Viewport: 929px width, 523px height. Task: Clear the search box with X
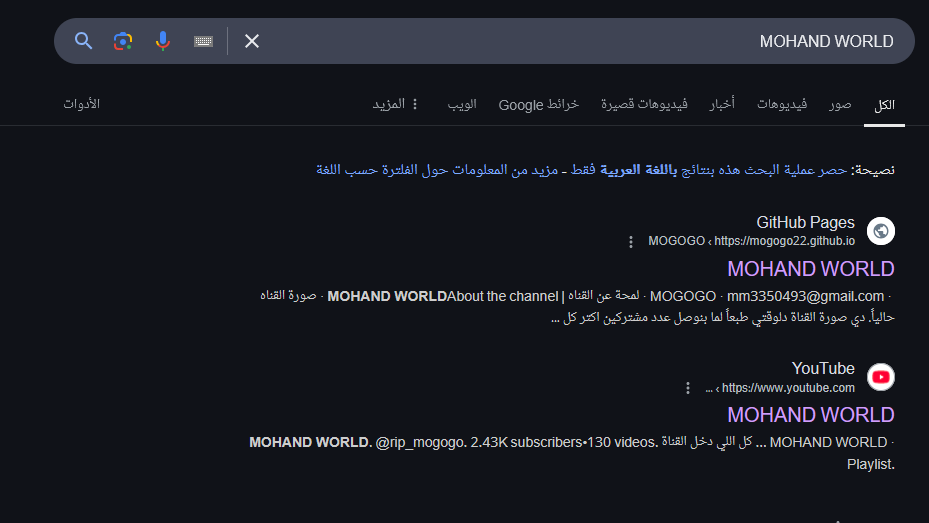point(252,41)
